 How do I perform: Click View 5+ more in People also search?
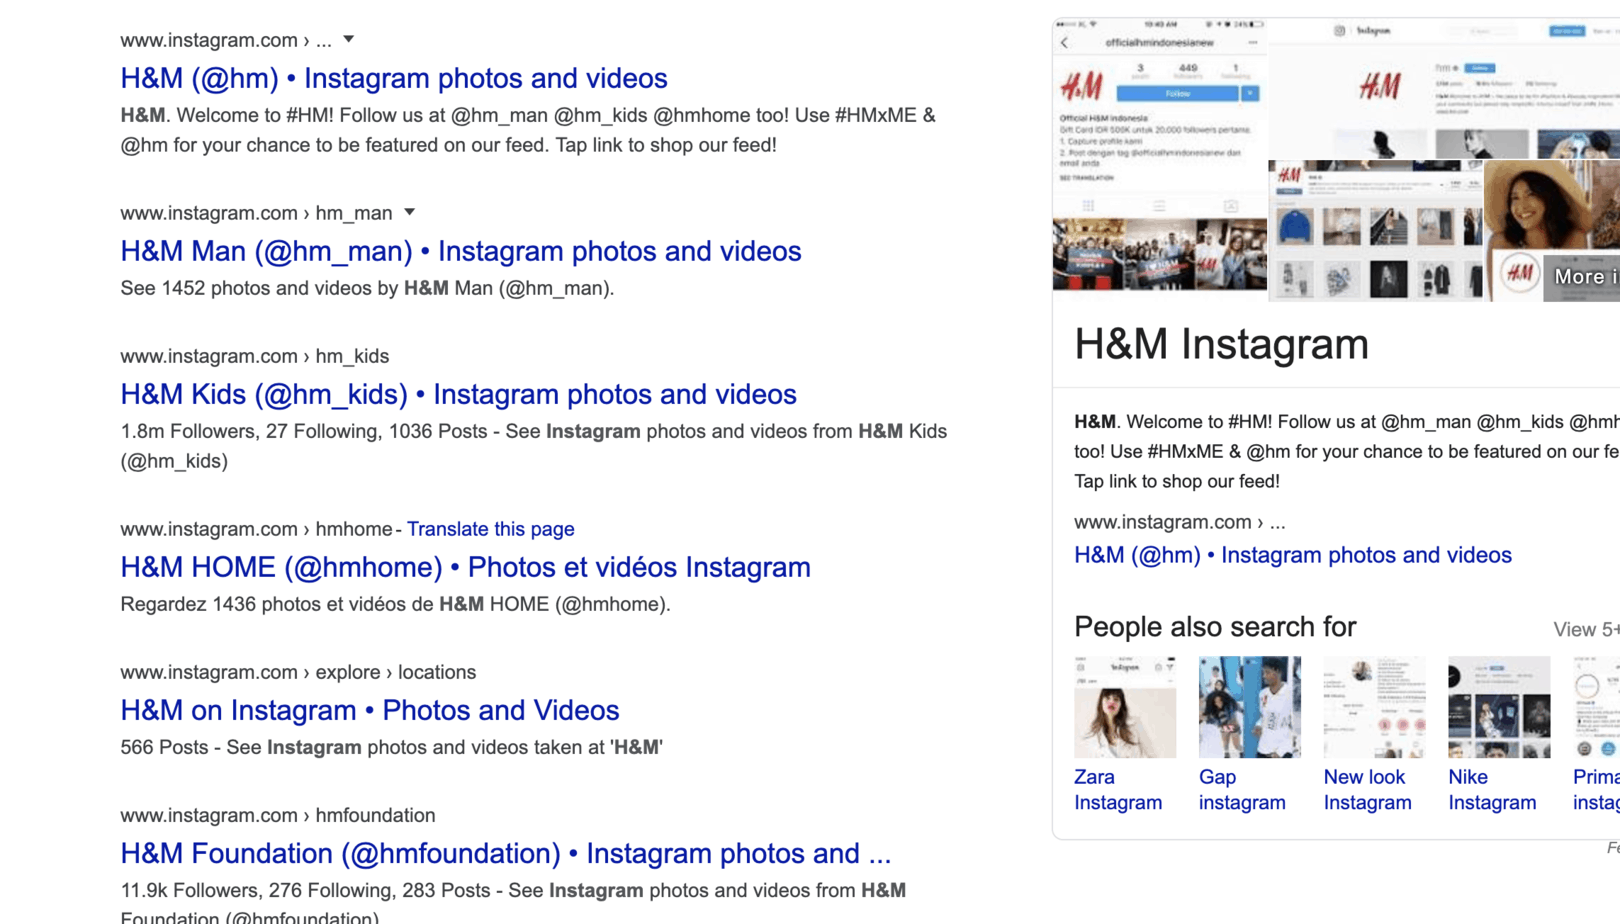[x=1585, y=629]
